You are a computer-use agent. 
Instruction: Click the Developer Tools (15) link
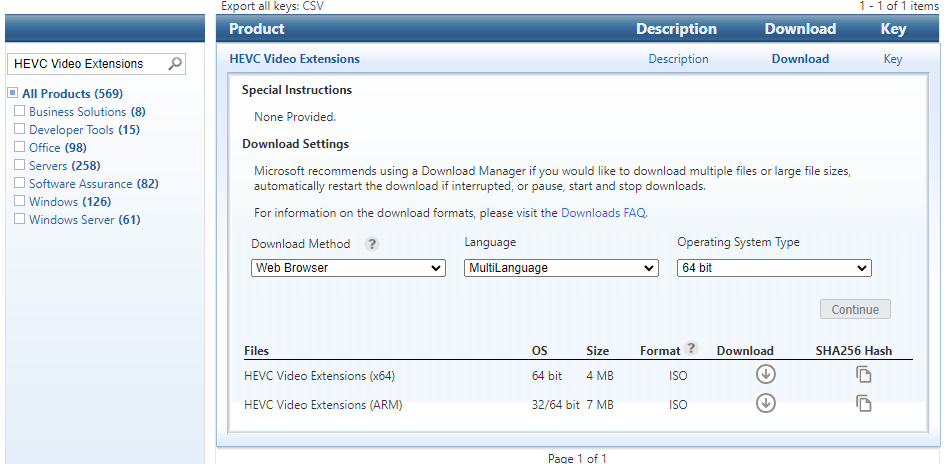coord(84,129)
